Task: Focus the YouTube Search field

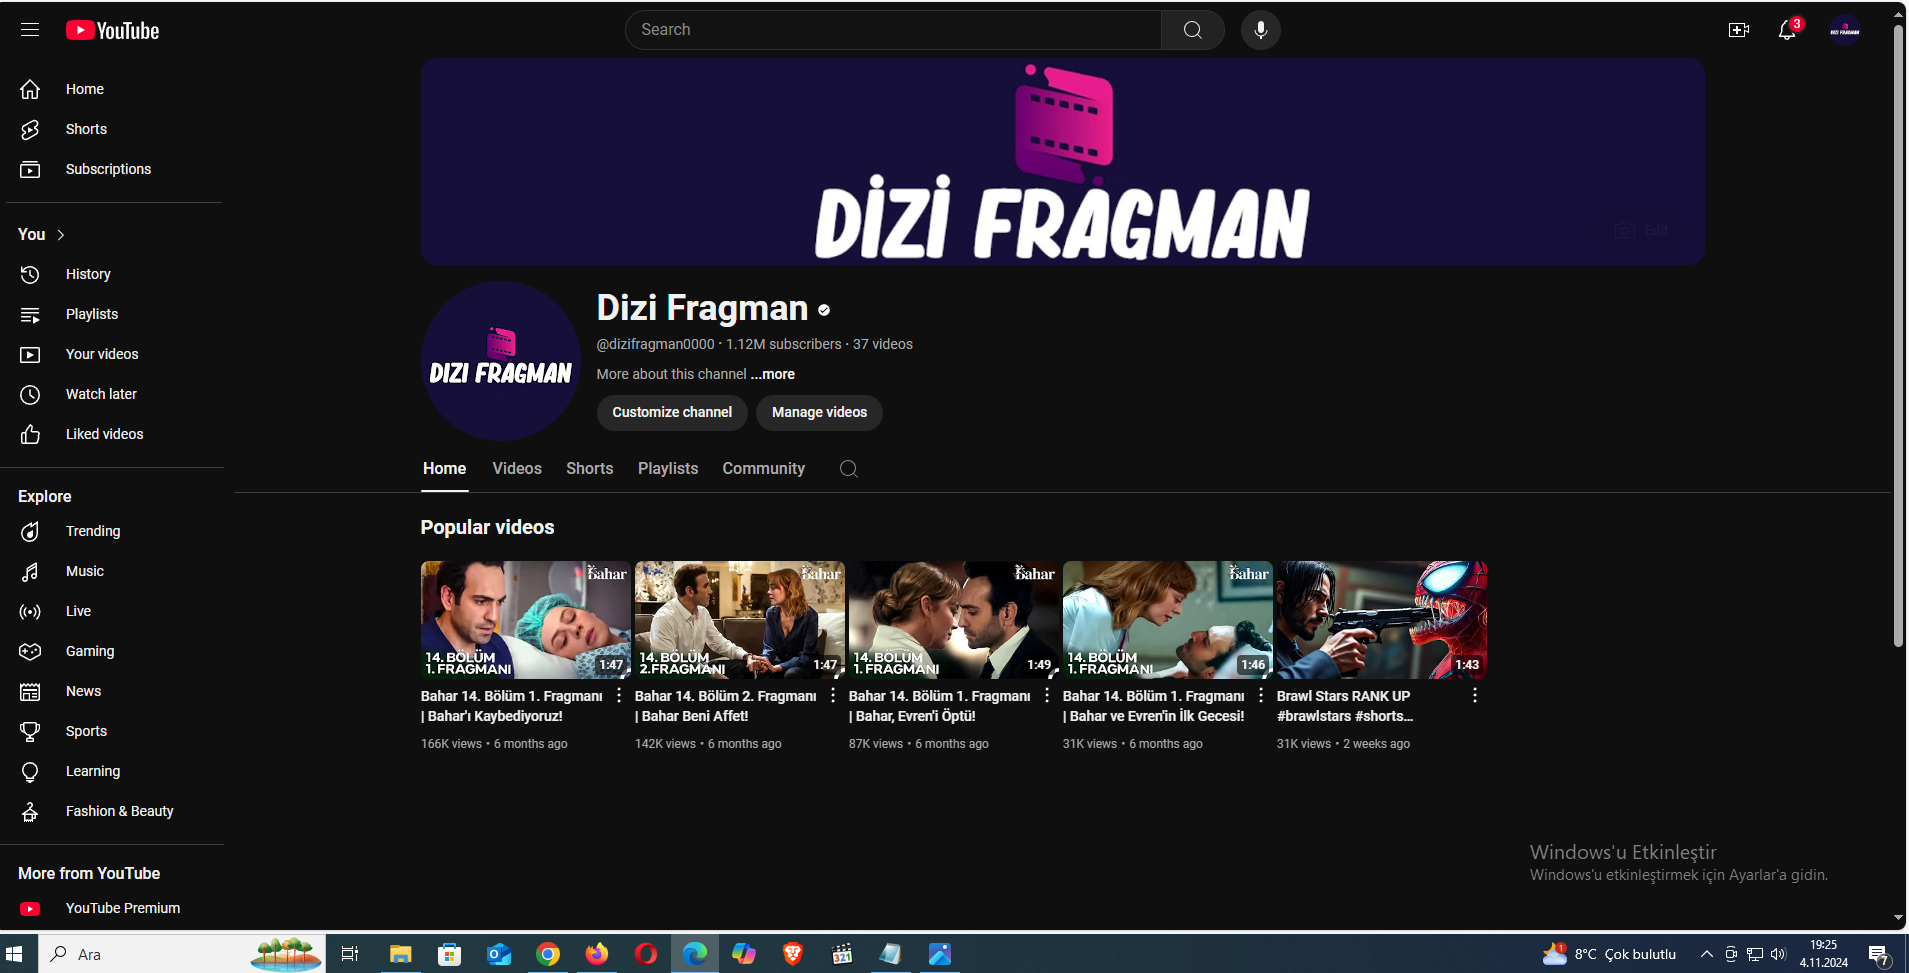Action: (x=894, y=30)
